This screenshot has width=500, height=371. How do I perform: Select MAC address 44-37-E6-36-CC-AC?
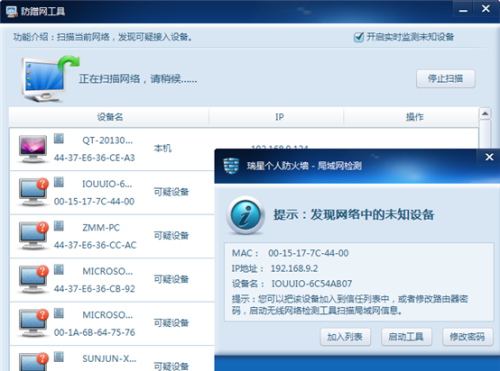pyautogui.click(x=95, y=245)
